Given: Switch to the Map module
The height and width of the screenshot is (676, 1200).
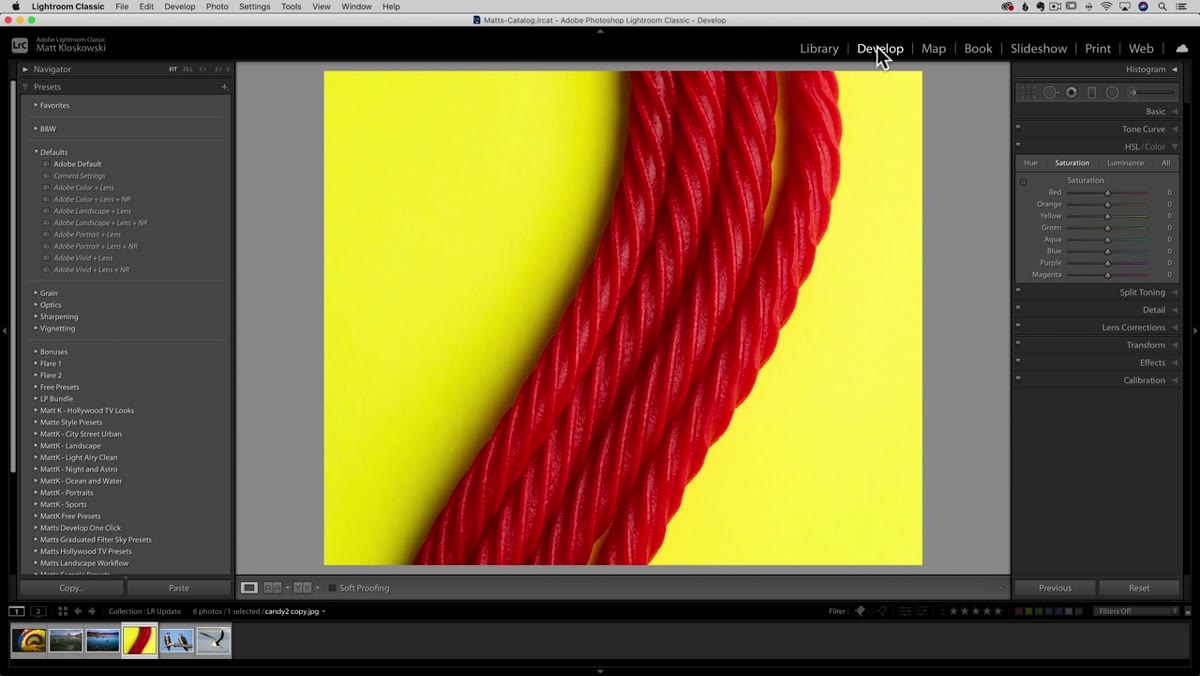Looking at the screenshot, I should pyautogui.click(x=933, y=48).
